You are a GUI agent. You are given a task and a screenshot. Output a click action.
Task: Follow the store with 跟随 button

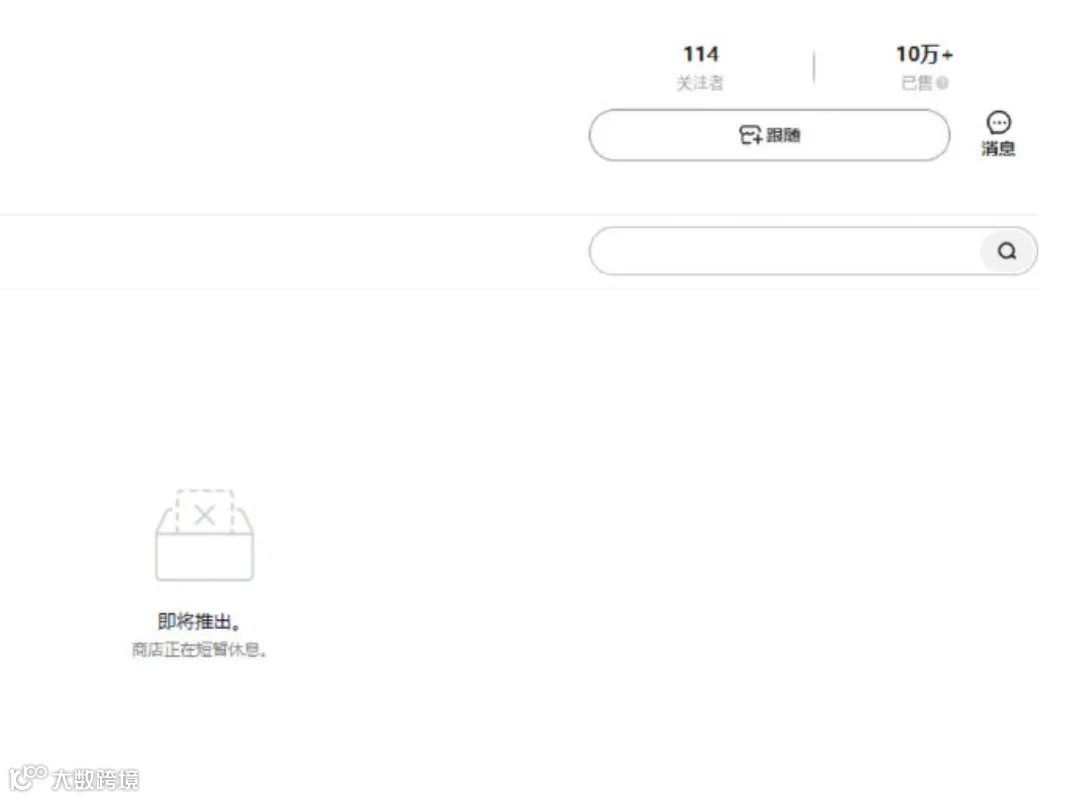(x=769, y=135)
